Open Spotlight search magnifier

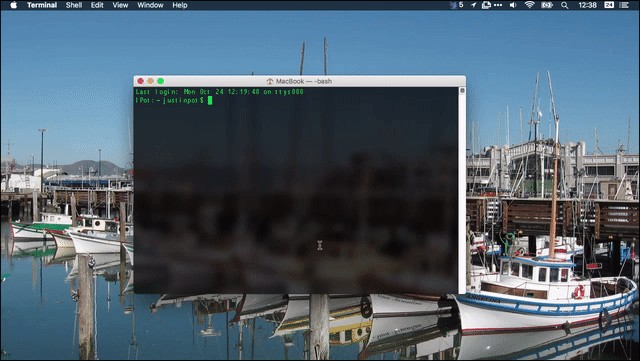pyautogui.click(x=564, y=5)
